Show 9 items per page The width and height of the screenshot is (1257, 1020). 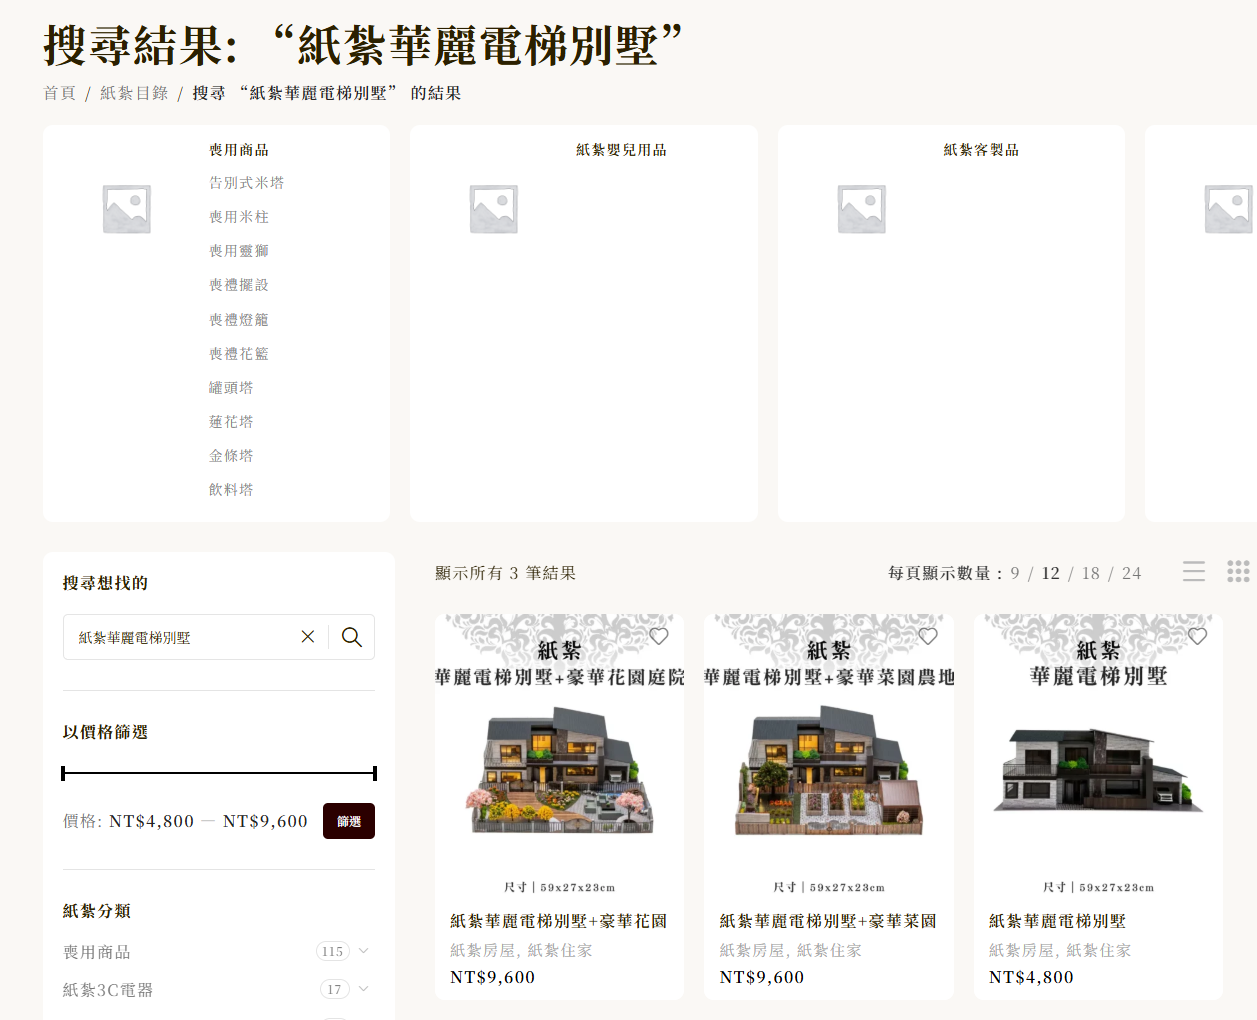(x=1015, y=573)
